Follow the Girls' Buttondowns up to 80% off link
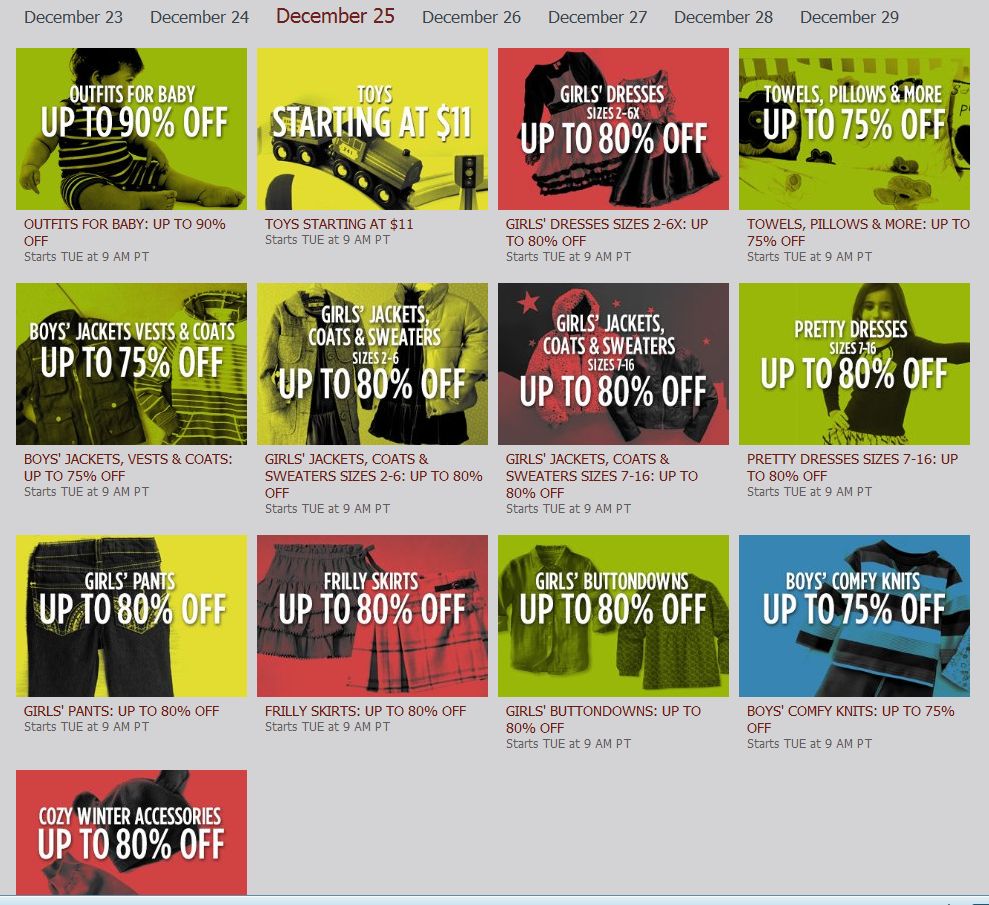This screenshot has height=905, width=989. coord(603,720)
